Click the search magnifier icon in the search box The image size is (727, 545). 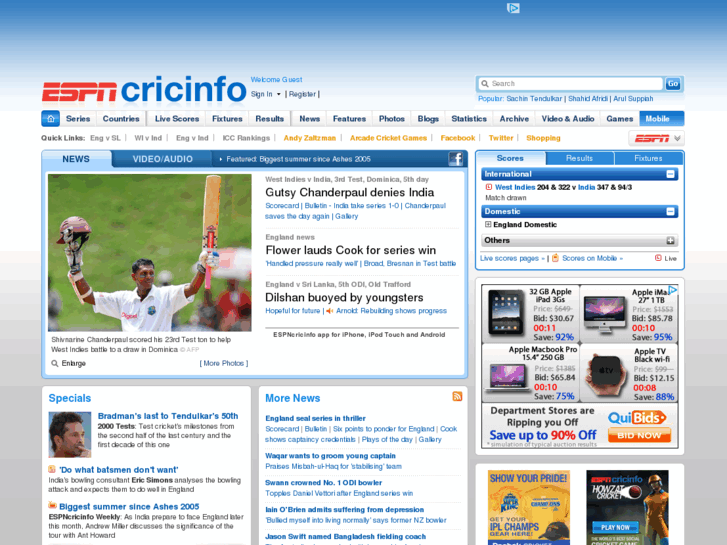pos(485,83)
